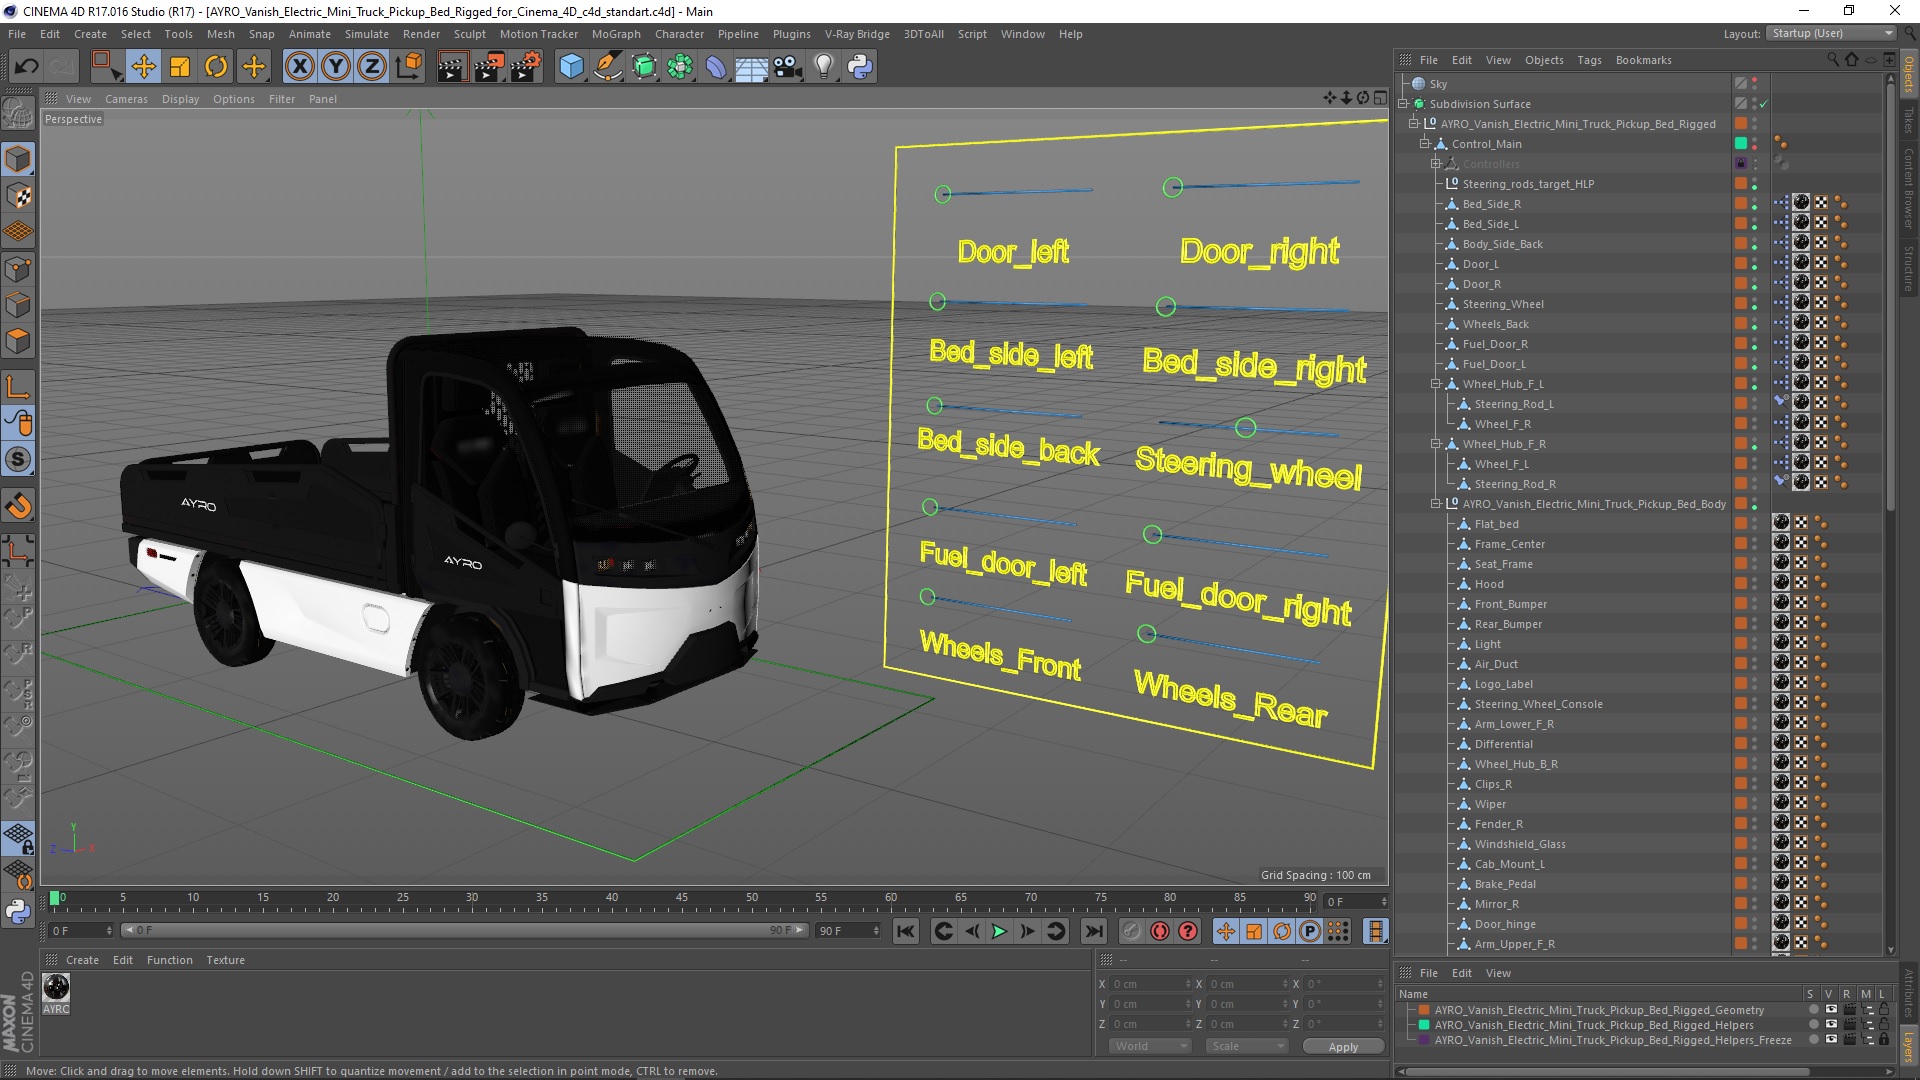Collapse the Subdivision Surface tree node
This screenshot has height=1080, width=1920.
1403,104
